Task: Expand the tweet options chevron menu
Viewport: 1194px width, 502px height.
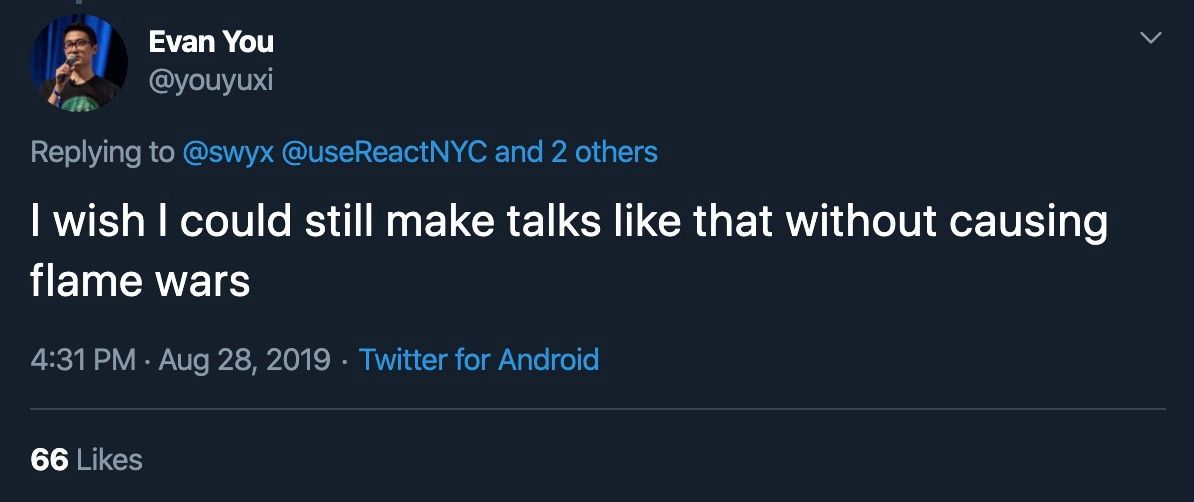Action: point(1151,39)
